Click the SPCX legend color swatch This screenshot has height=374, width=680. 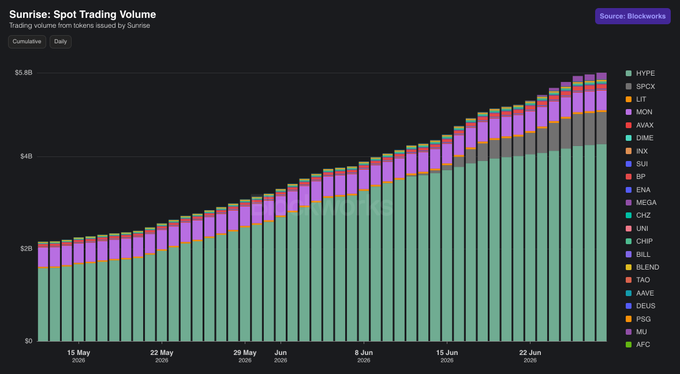click(x=628, y=86)
